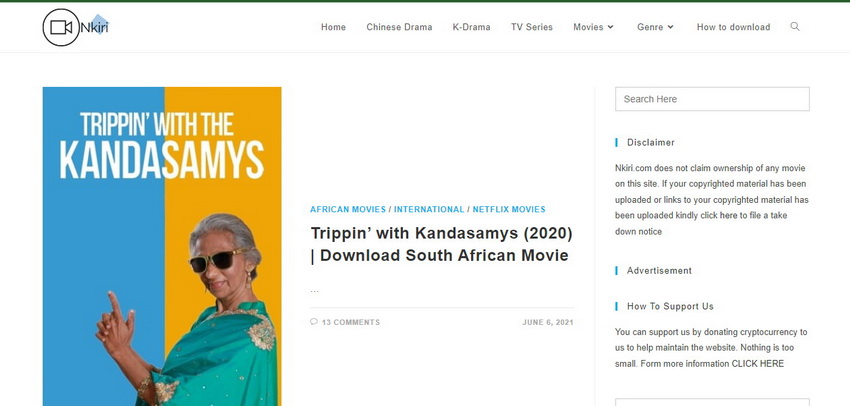Viewport: 850px width, 406px height.
Task: Select K-Drama from the navigation
Action: pyautogui.click(x=471, y=27)
